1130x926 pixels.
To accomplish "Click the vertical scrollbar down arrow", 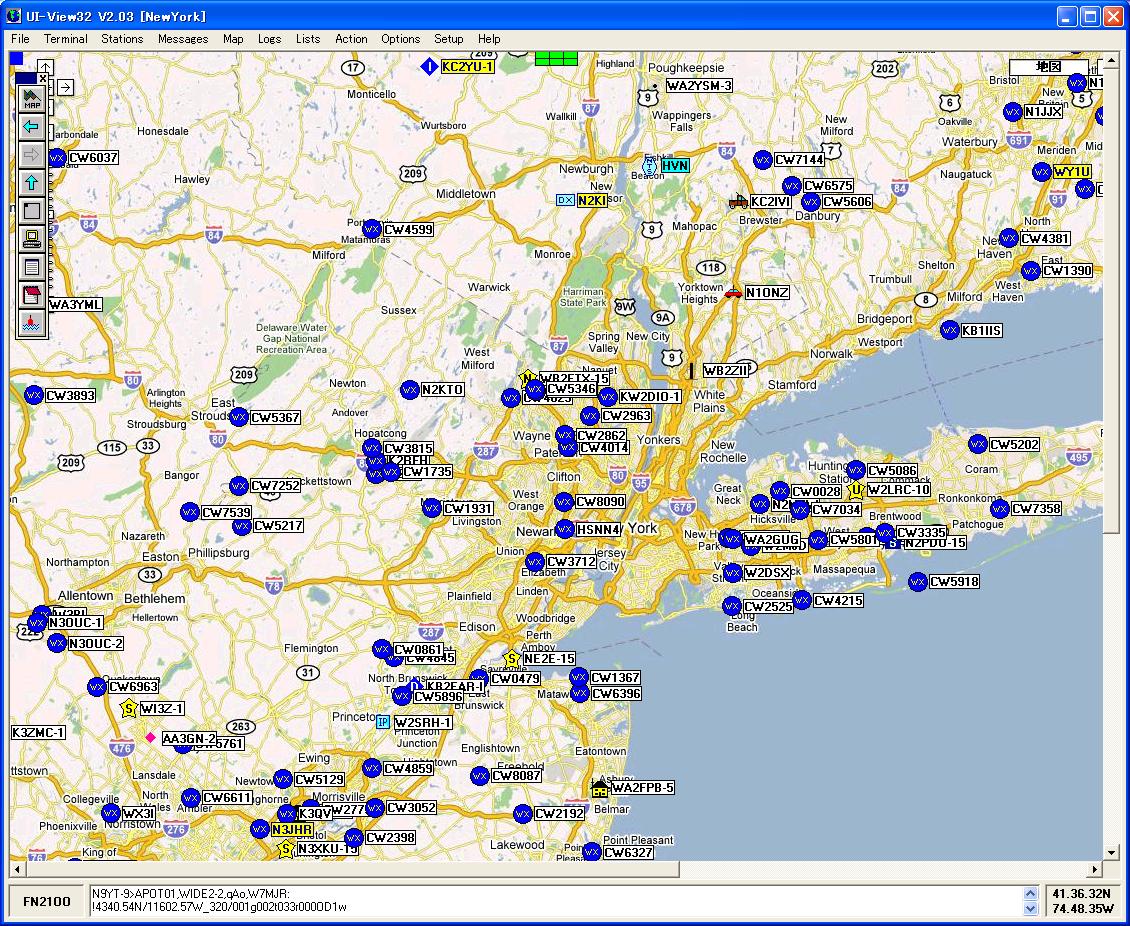I will point(1111,853).
